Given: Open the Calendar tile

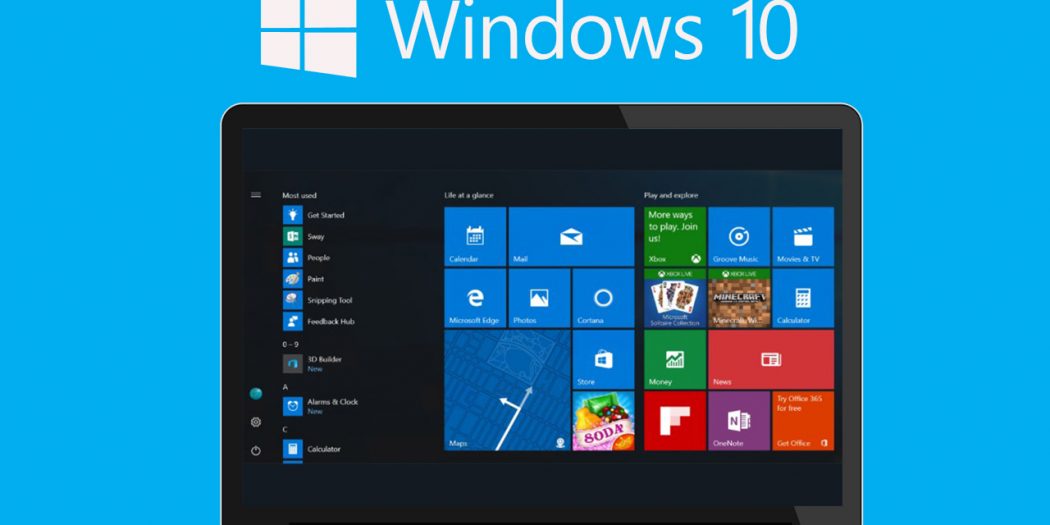Looking at the screenshot, I should pyautogui.click(x=475, y=236).
